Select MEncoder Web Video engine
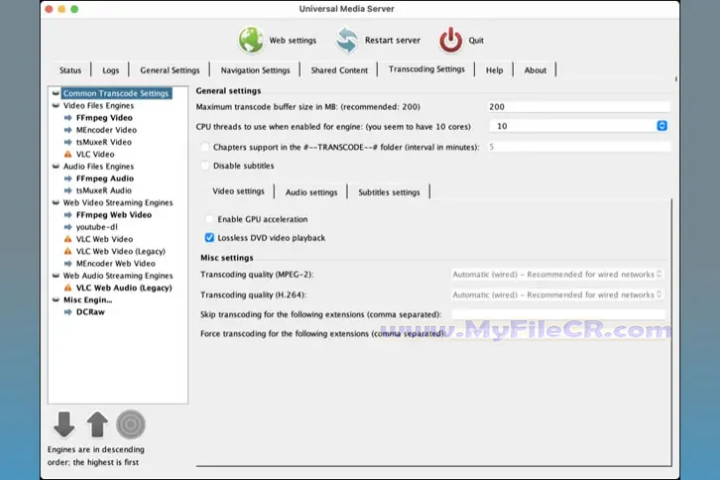 116,264
